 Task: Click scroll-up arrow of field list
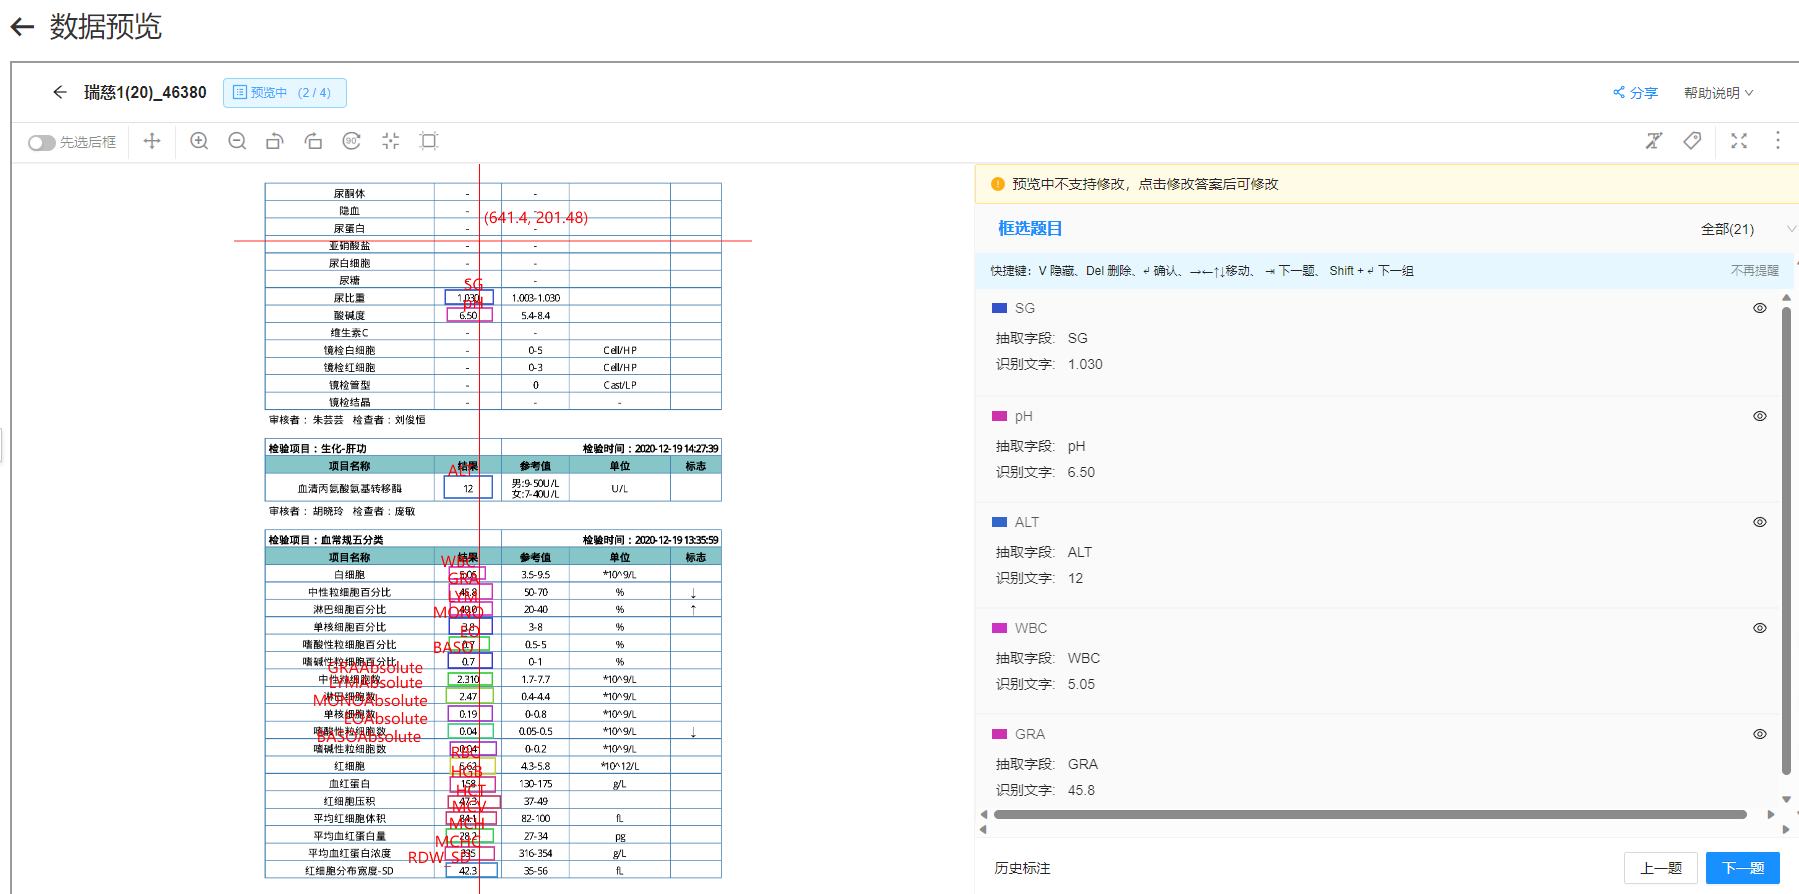tap(1786, 297)
